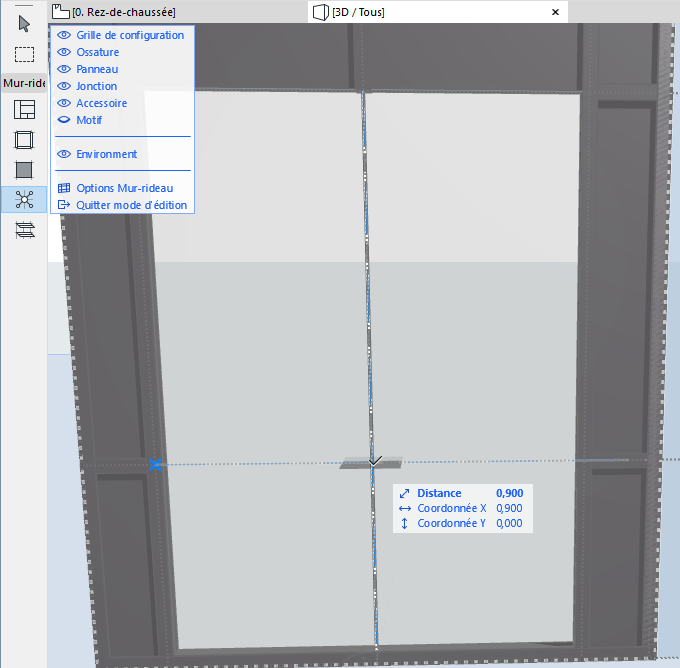
Task: Select the curtain wall Accessory tool
Action: [x=25, y=230]
